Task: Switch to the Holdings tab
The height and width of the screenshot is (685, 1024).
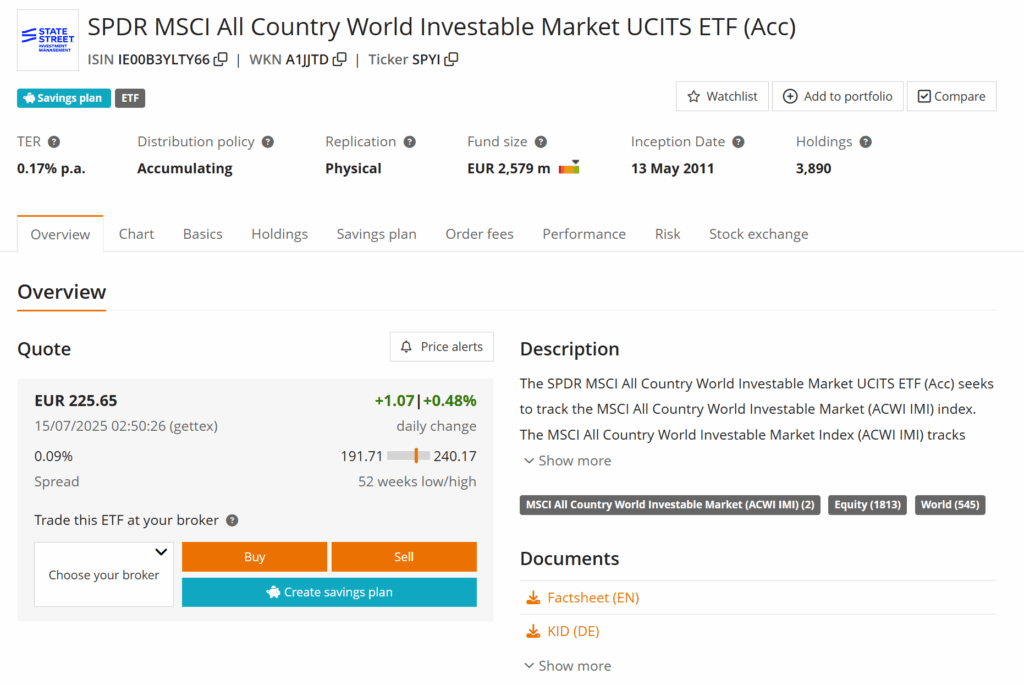Action: pos(279,234)
